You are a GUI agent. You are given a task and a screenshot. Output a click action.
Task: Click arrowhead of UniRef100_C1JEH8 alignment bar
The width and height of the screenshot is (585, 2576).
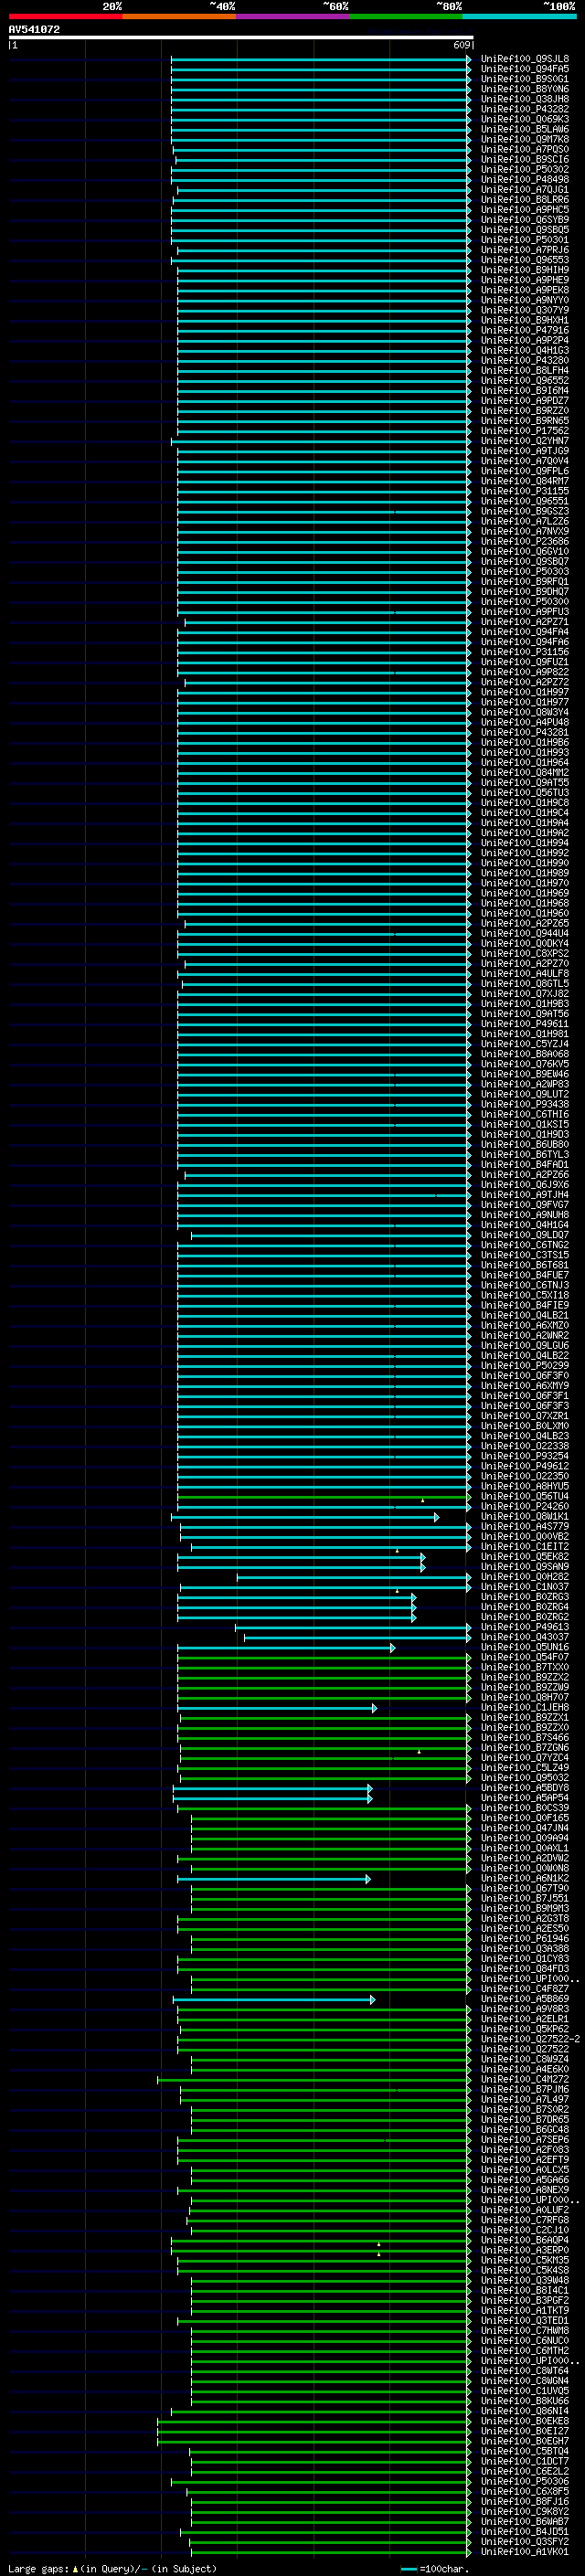[x=375, y=1708]
